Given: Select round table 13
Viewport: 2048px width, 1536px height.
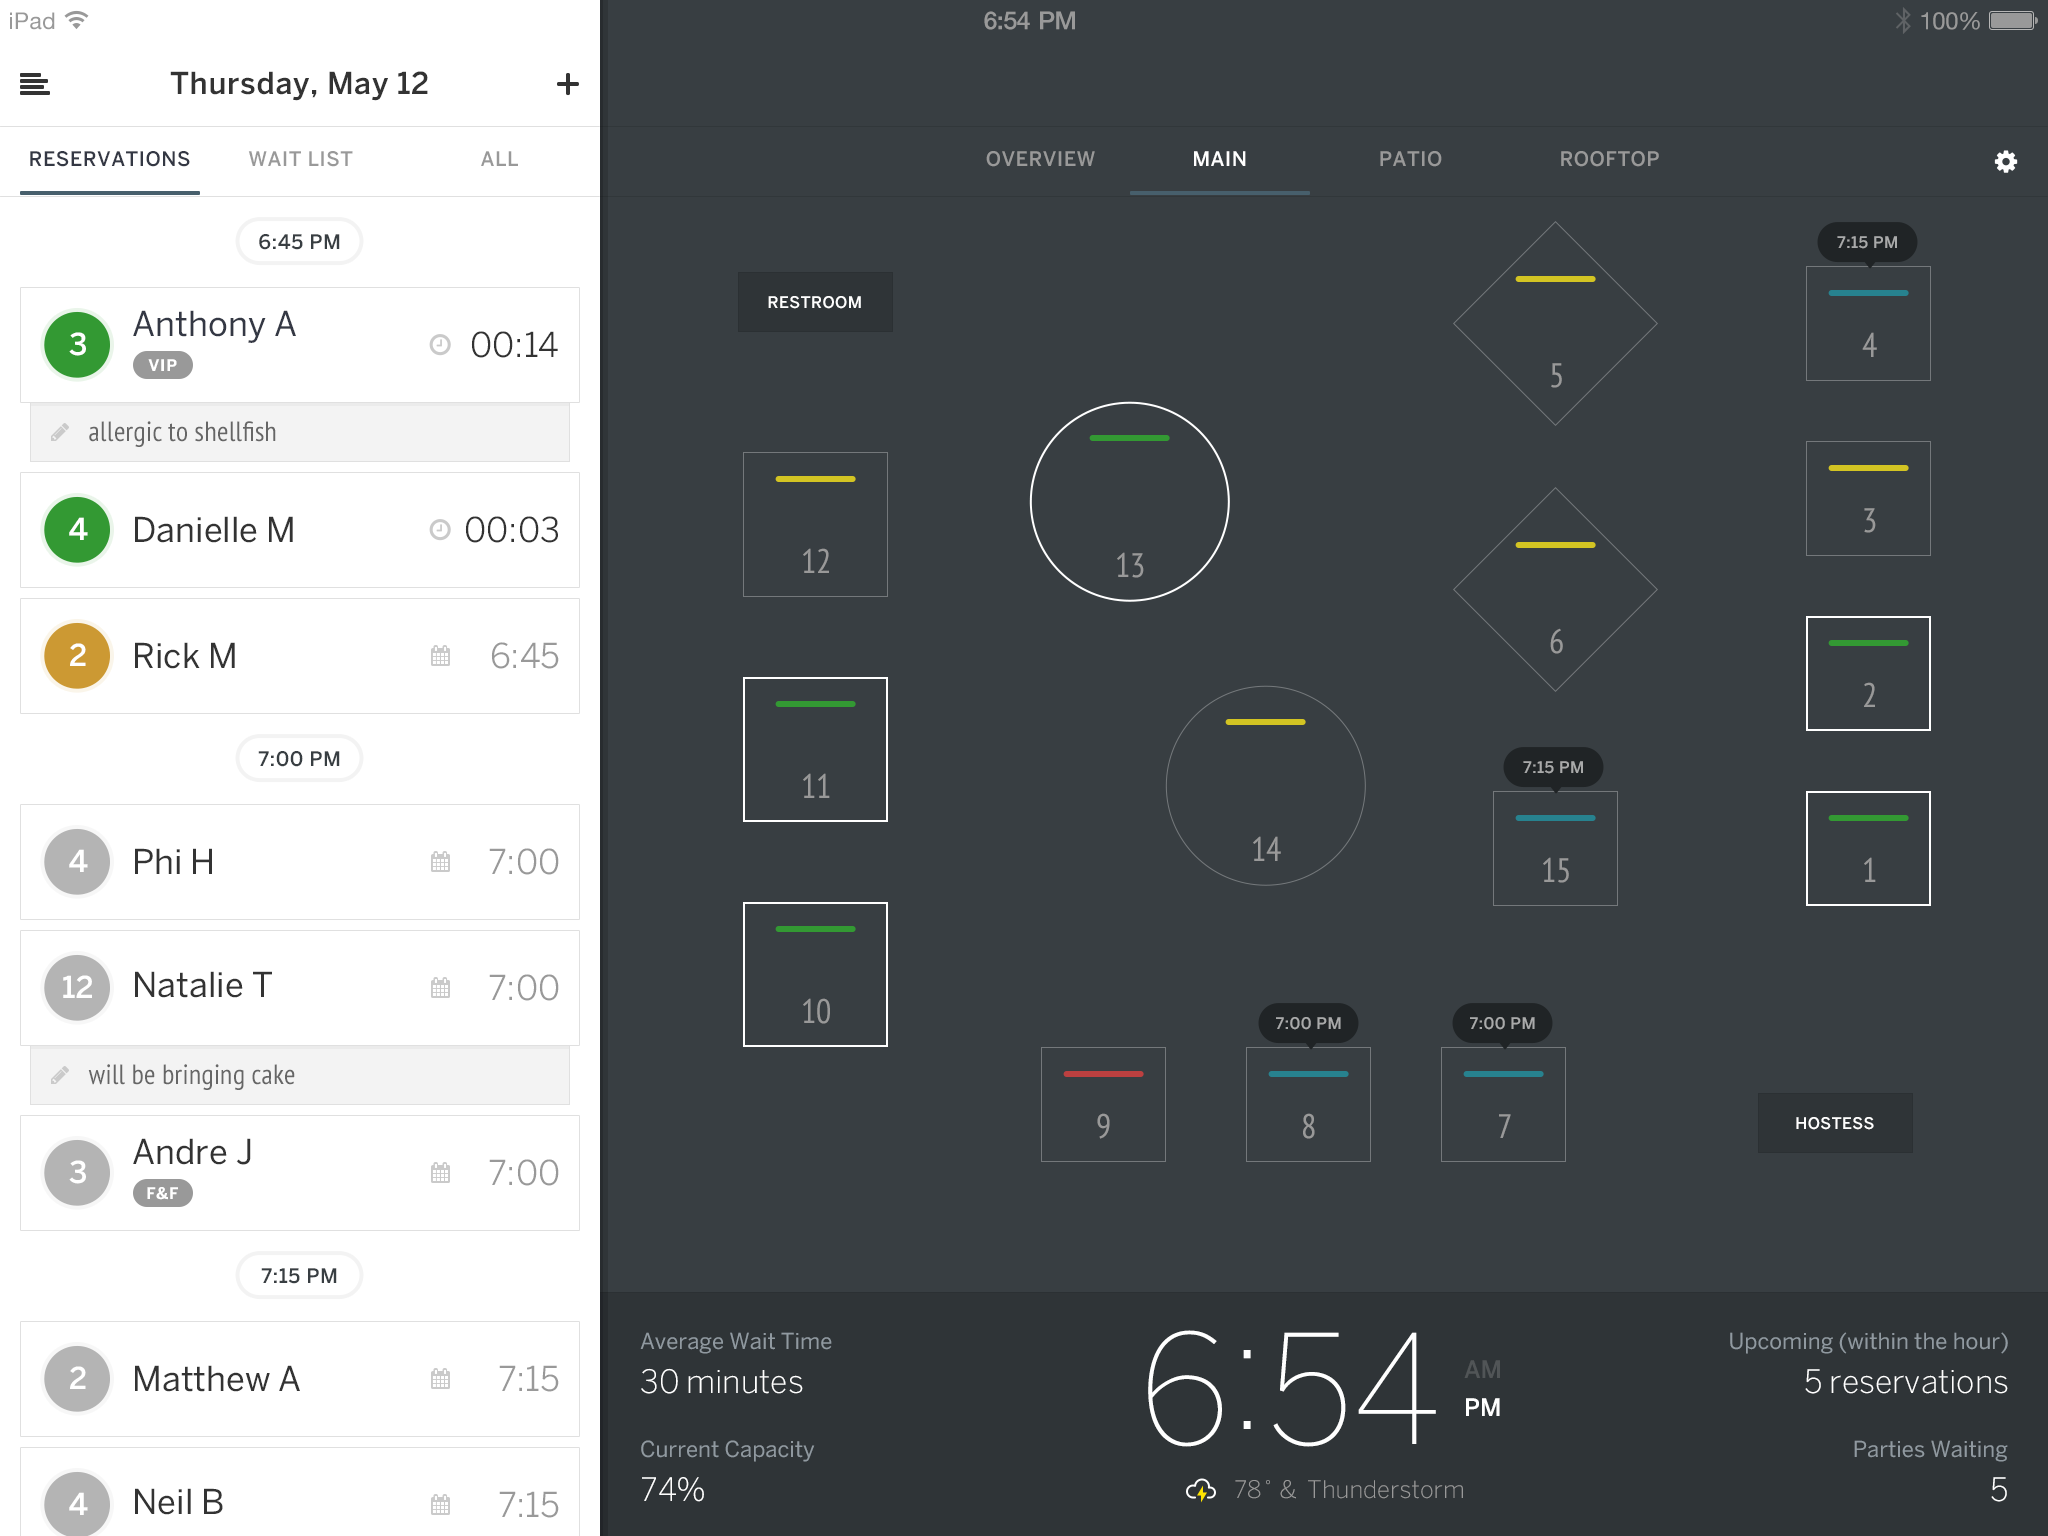Looking at the screenshot, I should click(1129, 502).
